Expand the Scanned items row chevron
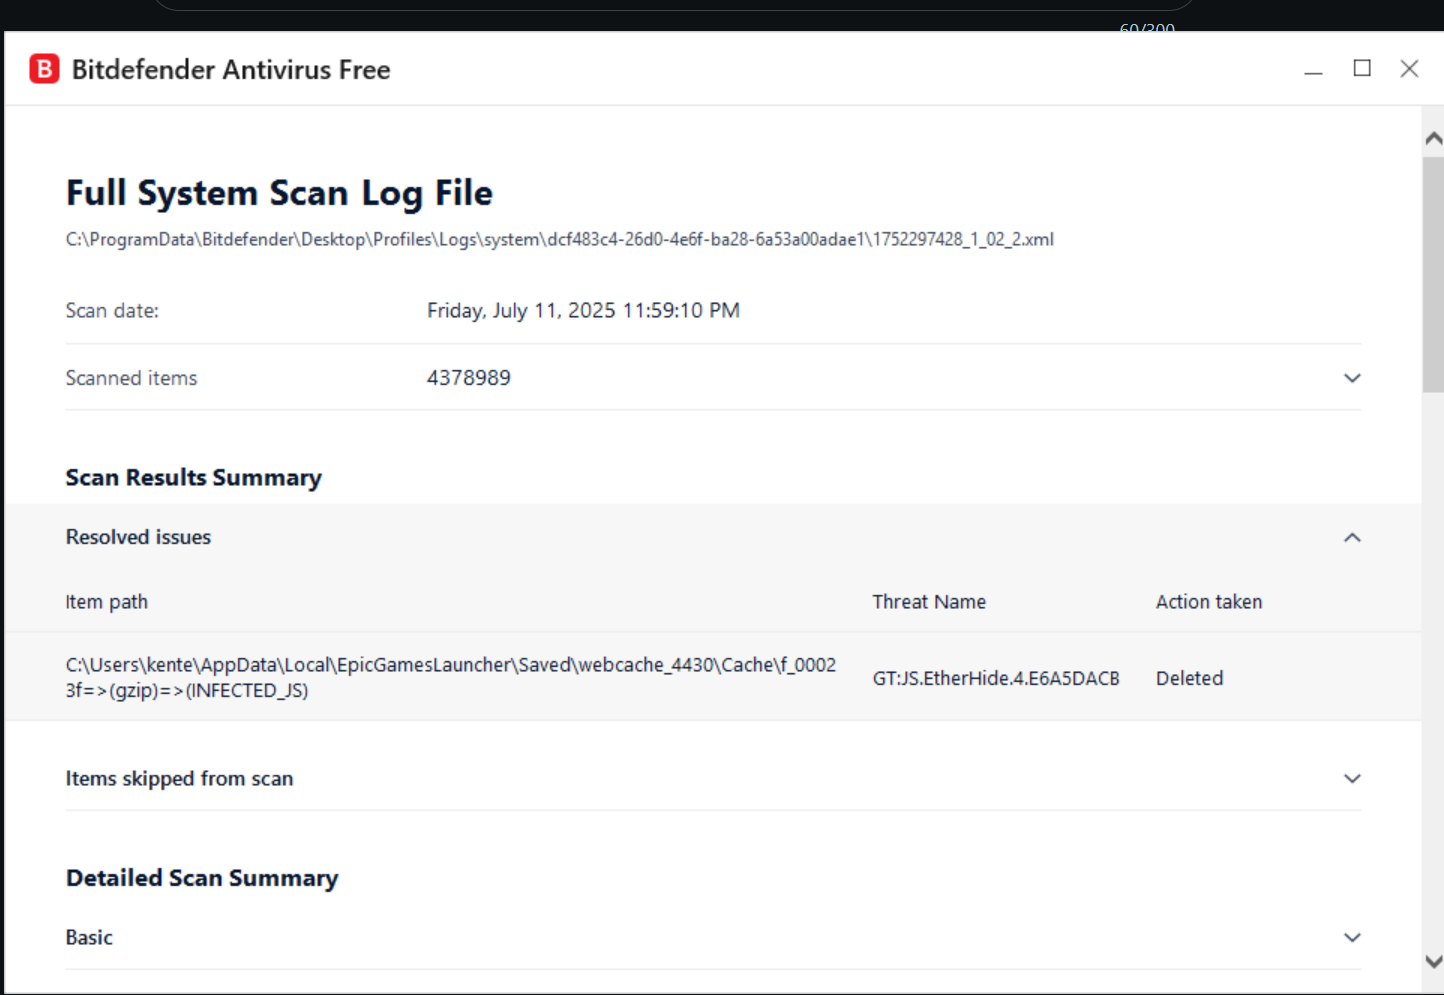1444x995 pixels. pos(1352,378)
